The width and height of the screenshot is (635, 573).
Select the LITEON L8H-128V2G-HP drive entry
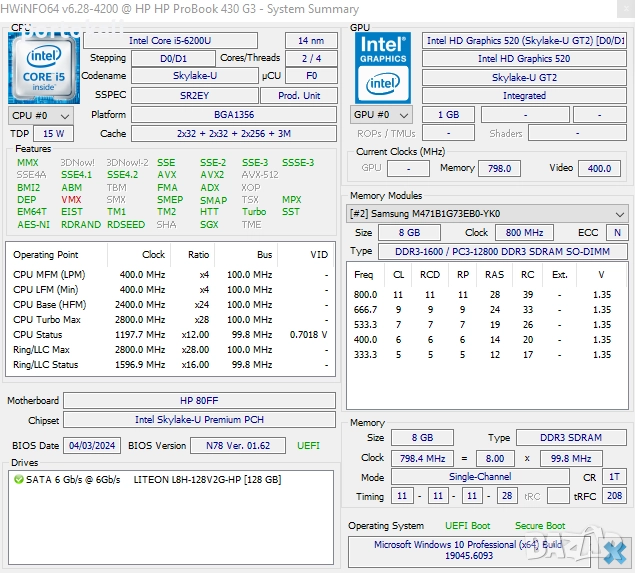[x=207, y=479]
